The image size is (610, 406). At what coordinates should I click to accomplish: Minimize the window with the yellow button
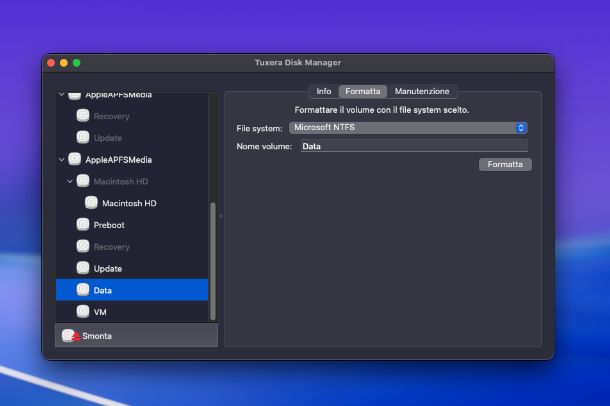64,63
